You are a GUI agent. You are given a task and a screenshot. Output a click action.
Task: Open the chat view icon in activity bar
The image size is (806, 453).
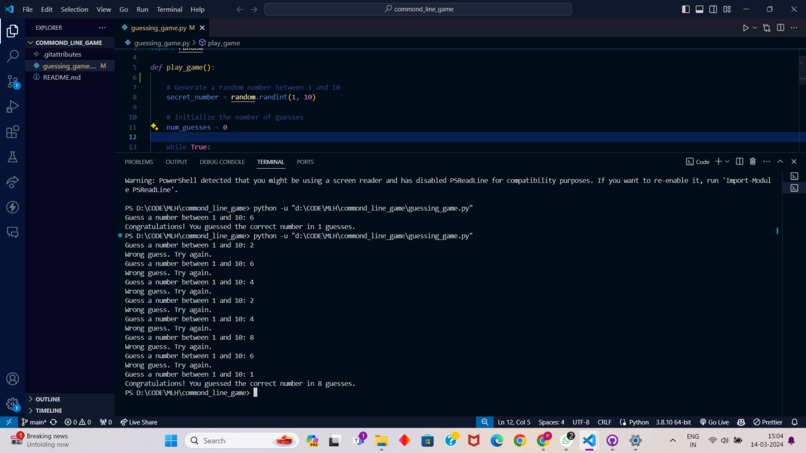coord(12,232)
